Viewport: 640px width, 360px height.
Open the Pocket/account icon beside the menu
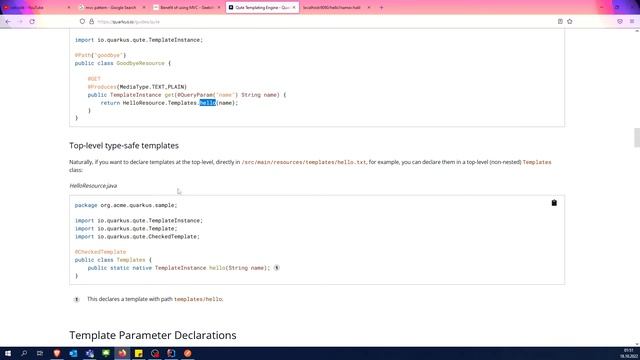(x=620, y=22)
